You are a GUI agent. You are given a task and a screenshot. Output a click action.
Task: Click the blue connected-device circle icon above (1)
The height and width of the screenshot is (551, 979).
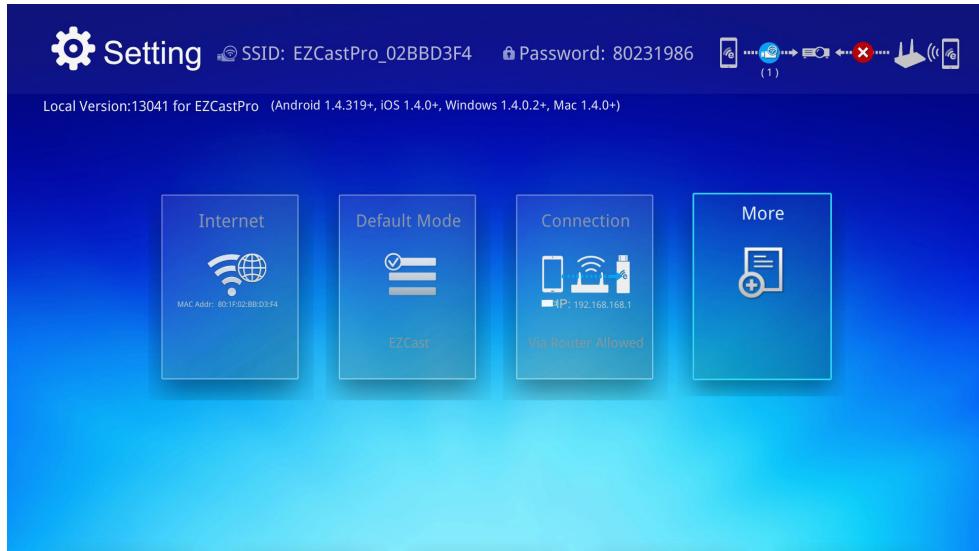coord(769,52)
